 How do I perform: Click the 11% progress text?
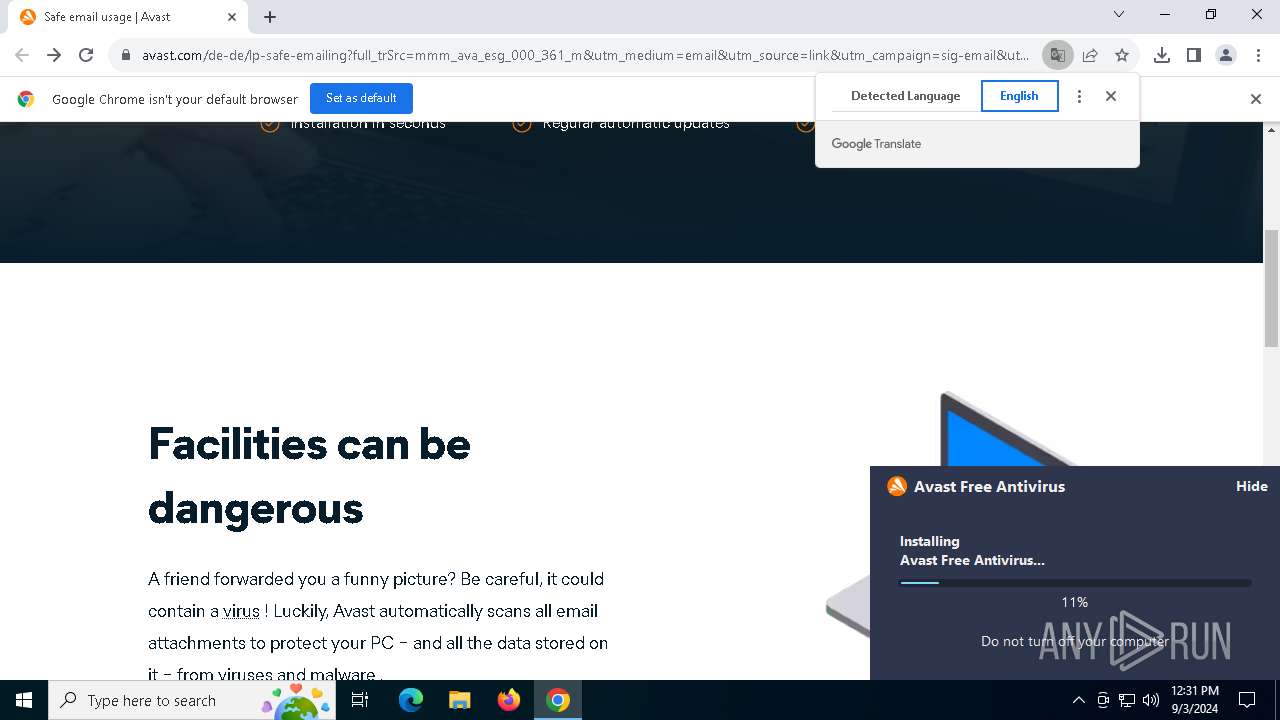click(x=1075, y=602)
